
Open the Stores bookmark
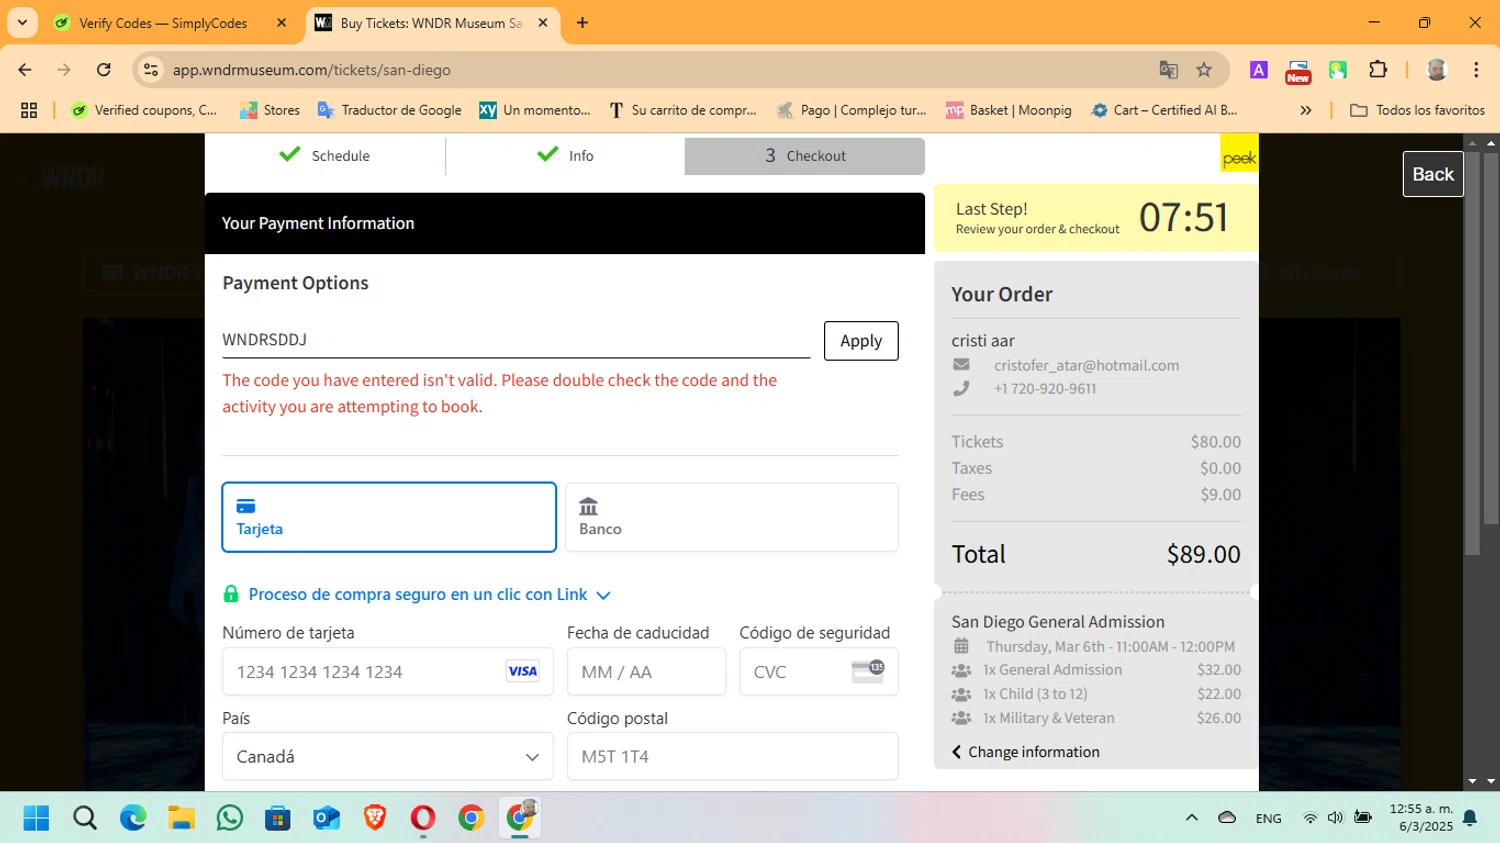[270, 110]
